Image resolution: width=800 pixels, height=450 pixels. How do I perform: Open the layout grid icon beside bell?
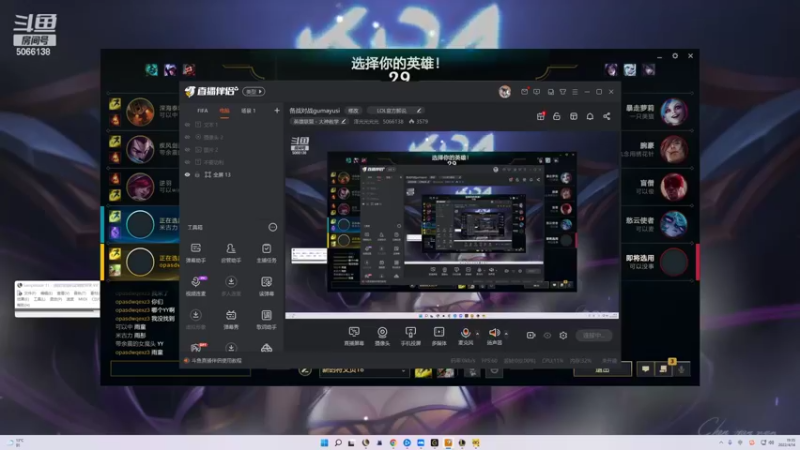573,116
